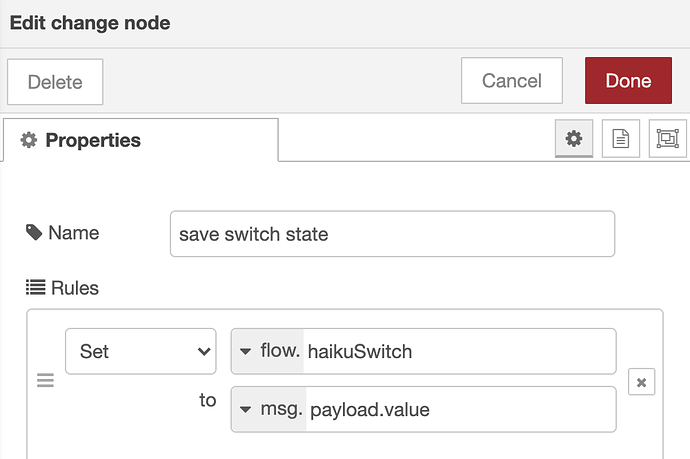Open the node description document icon
Image resolution: width=690 pixels, height=459 pixels.
pos(620,139)
